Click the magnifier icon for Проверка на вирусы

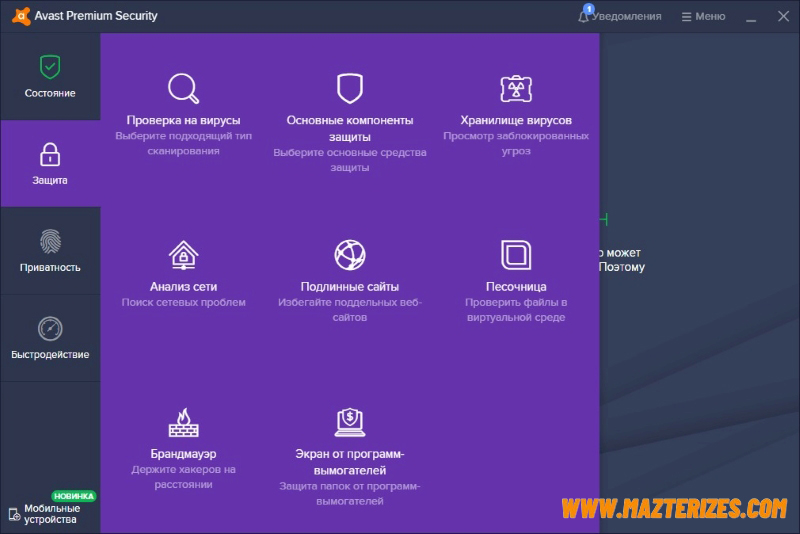[183, 88]
